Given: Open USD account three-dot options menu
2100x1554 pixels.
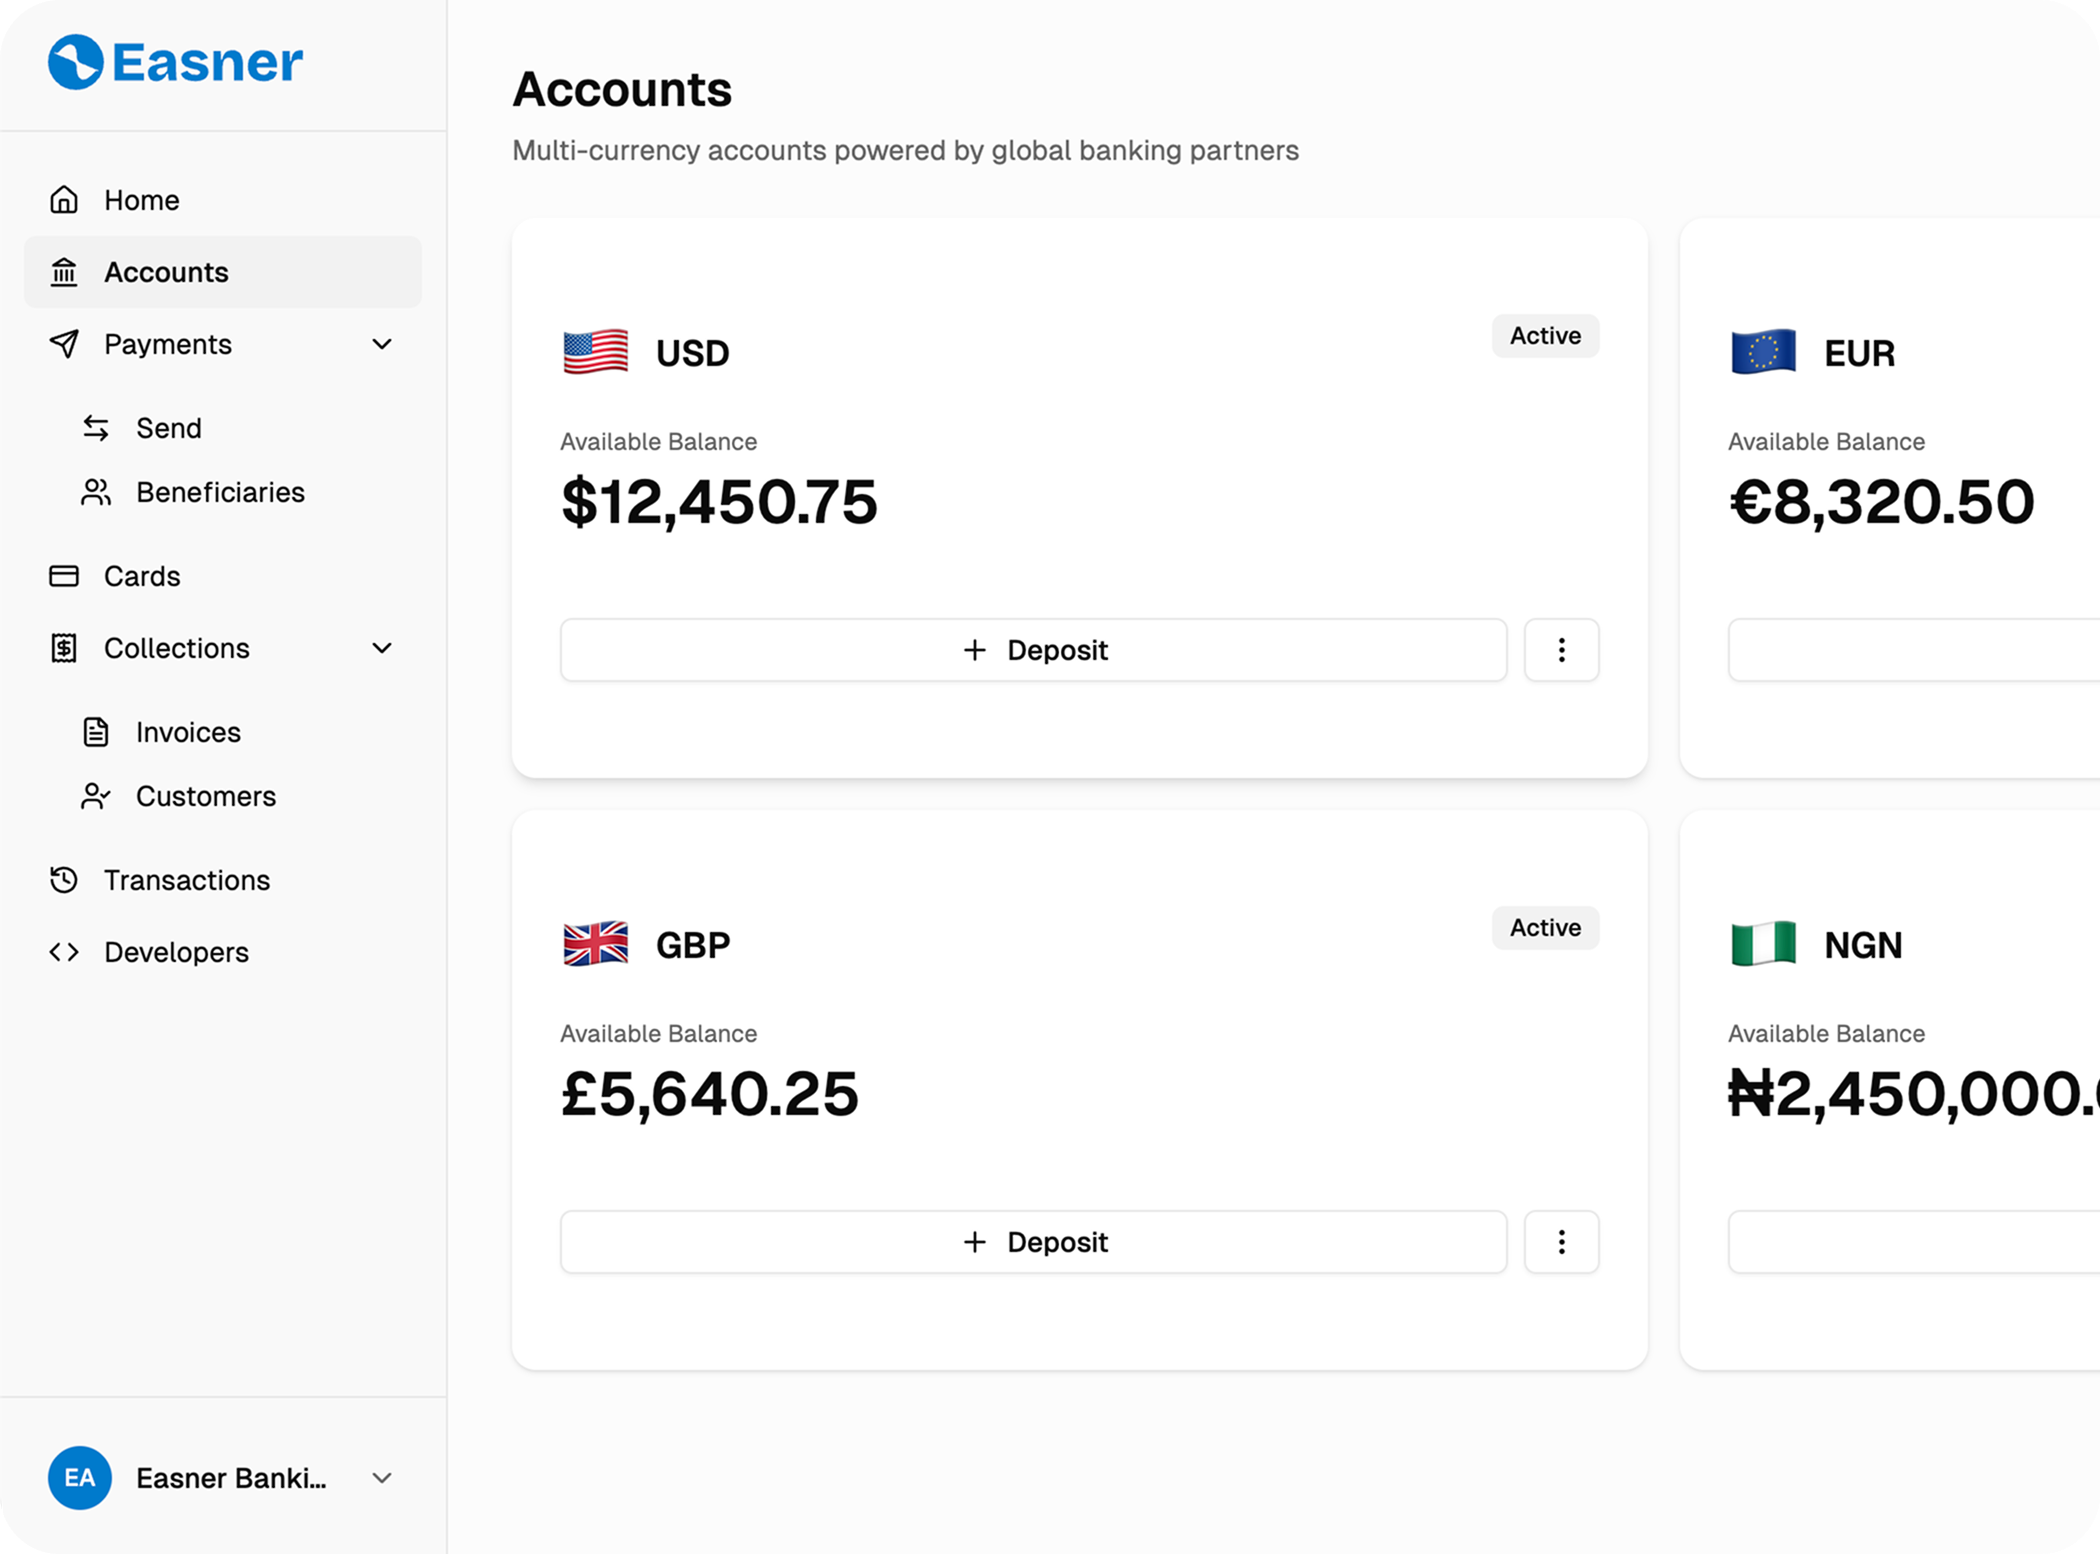Looking at the screenshot, I should [x=1561, y=650].
